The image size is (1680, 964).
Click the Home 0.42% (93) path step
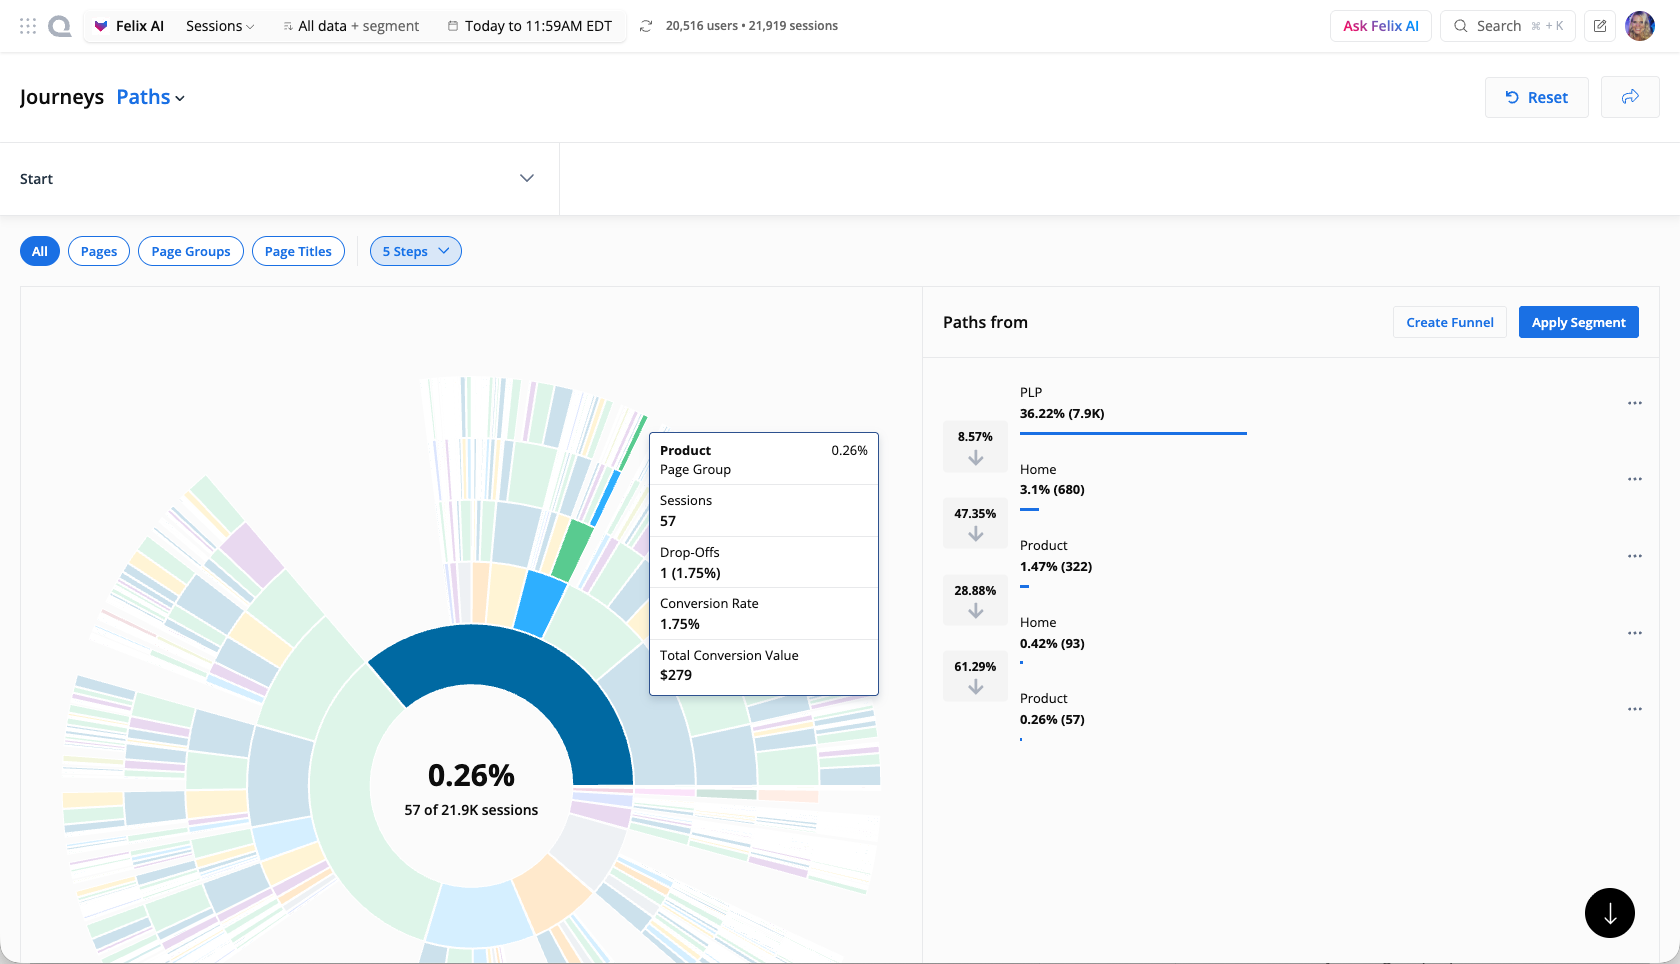click(x=1052, y=640)
